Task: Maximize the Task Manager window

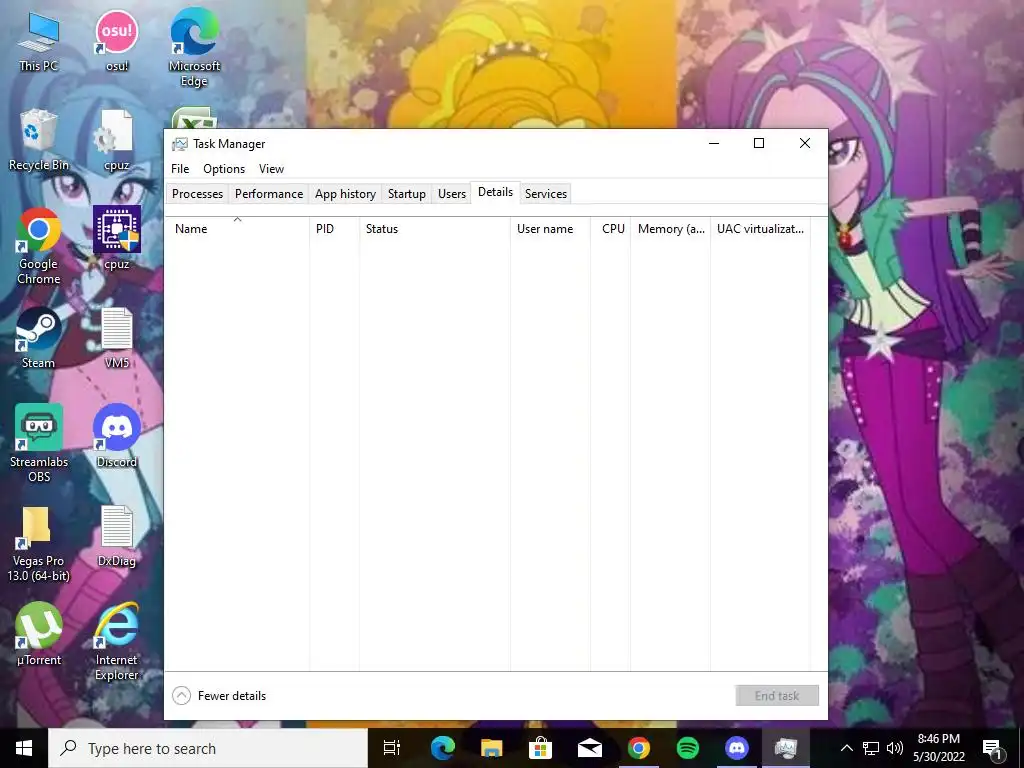Action: click(759, 143)
